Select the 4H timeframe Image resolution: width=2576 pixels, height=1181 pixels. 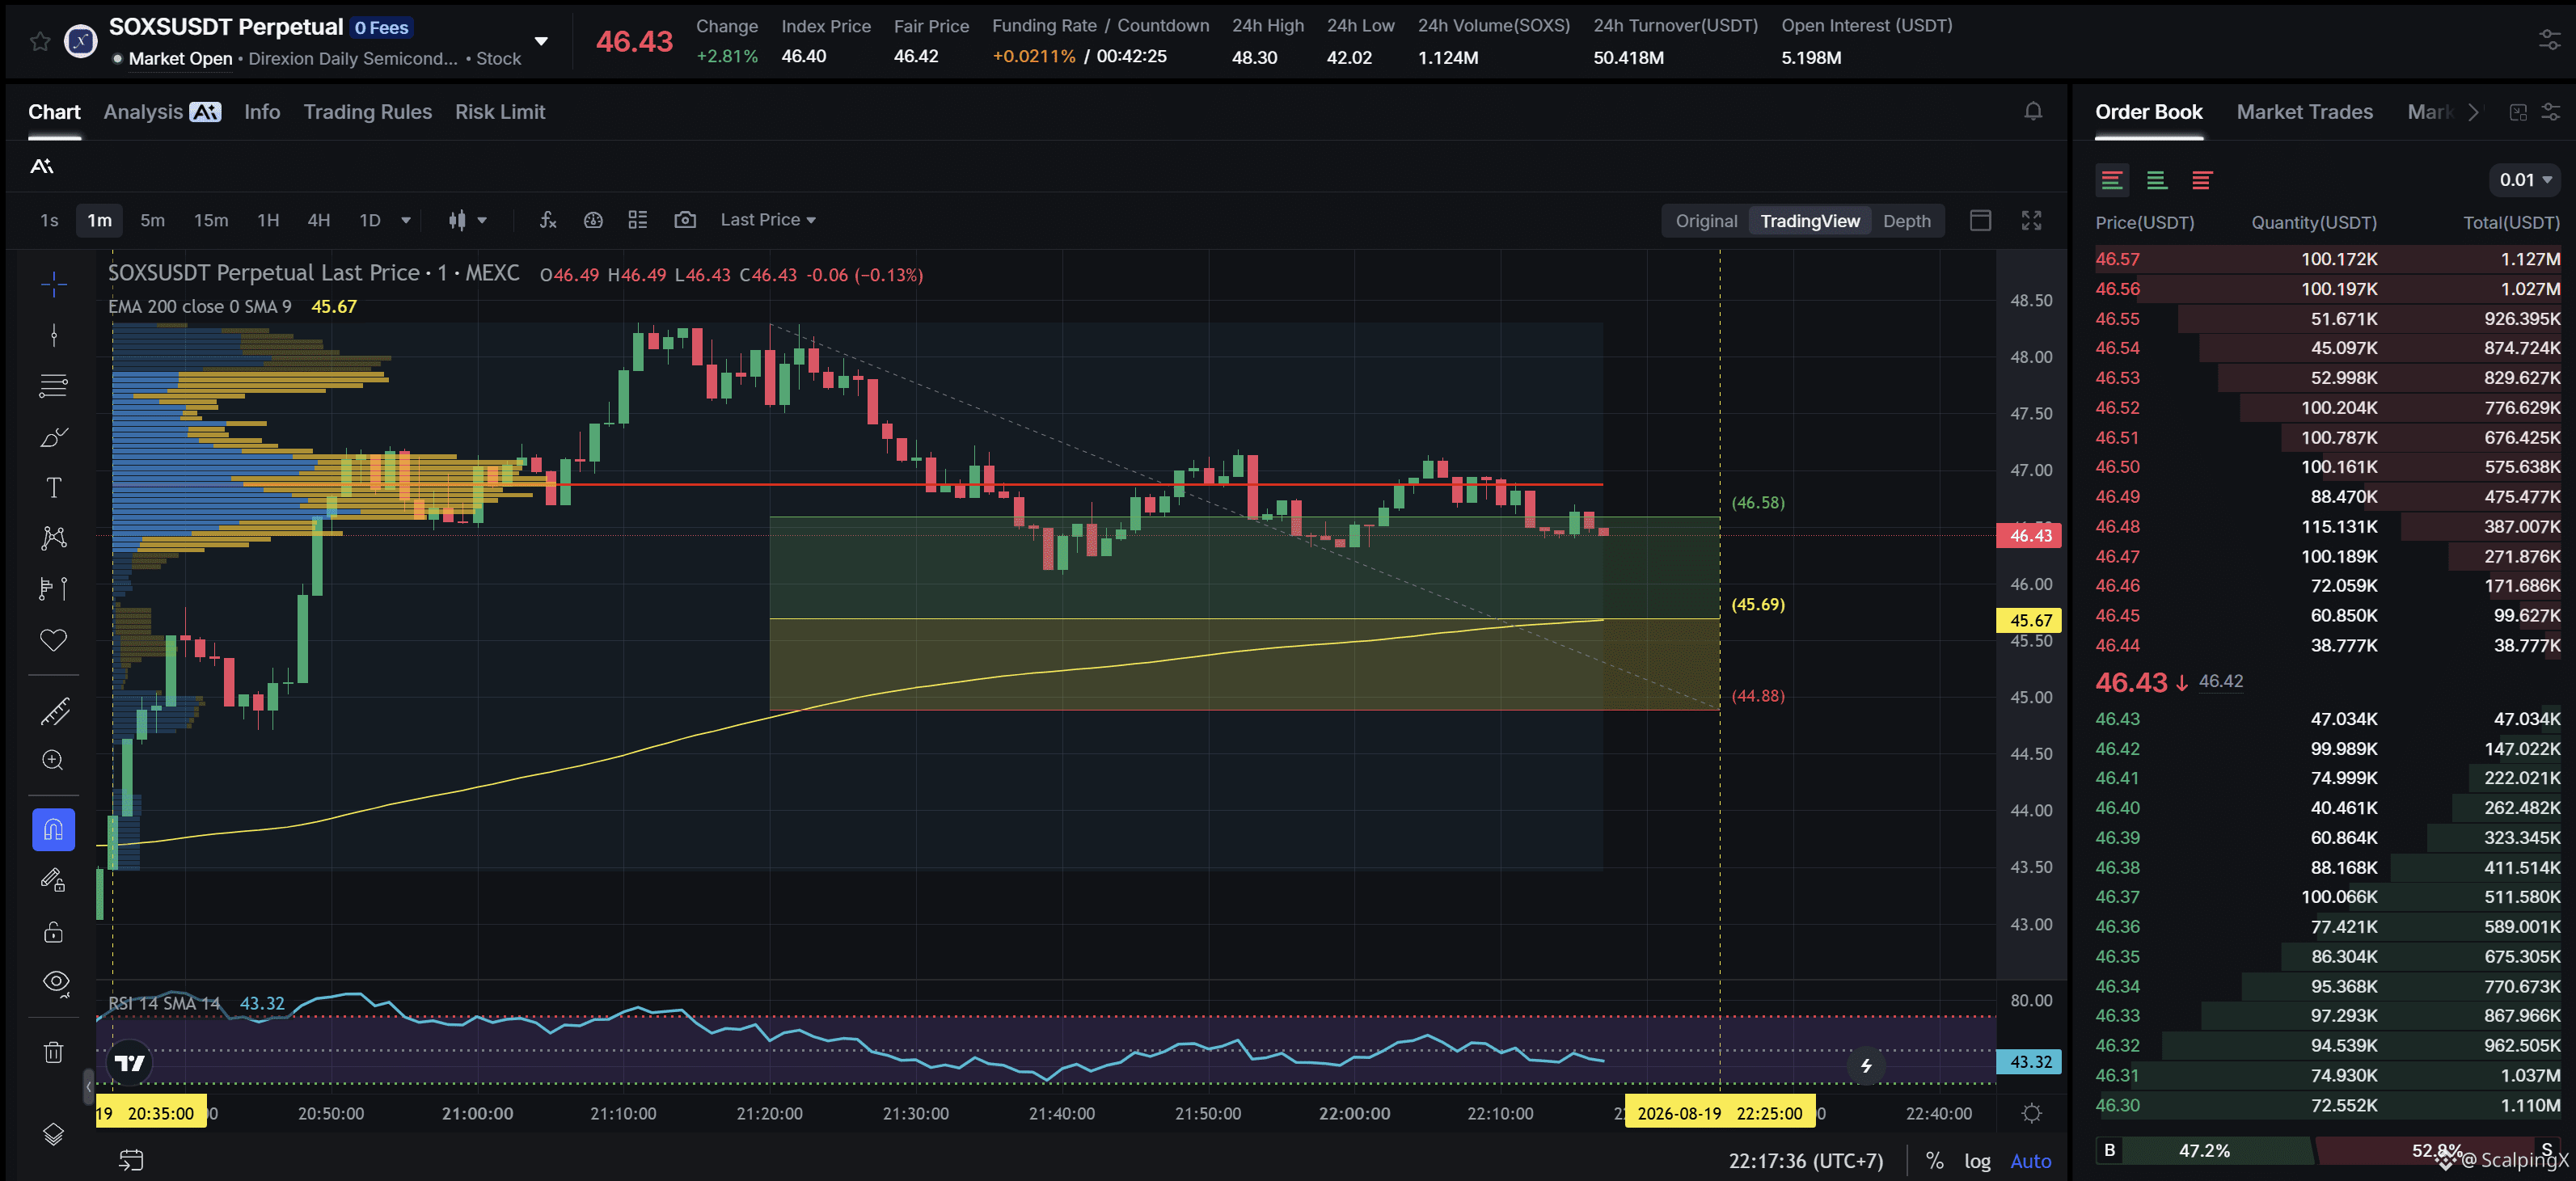click(319, 220)
